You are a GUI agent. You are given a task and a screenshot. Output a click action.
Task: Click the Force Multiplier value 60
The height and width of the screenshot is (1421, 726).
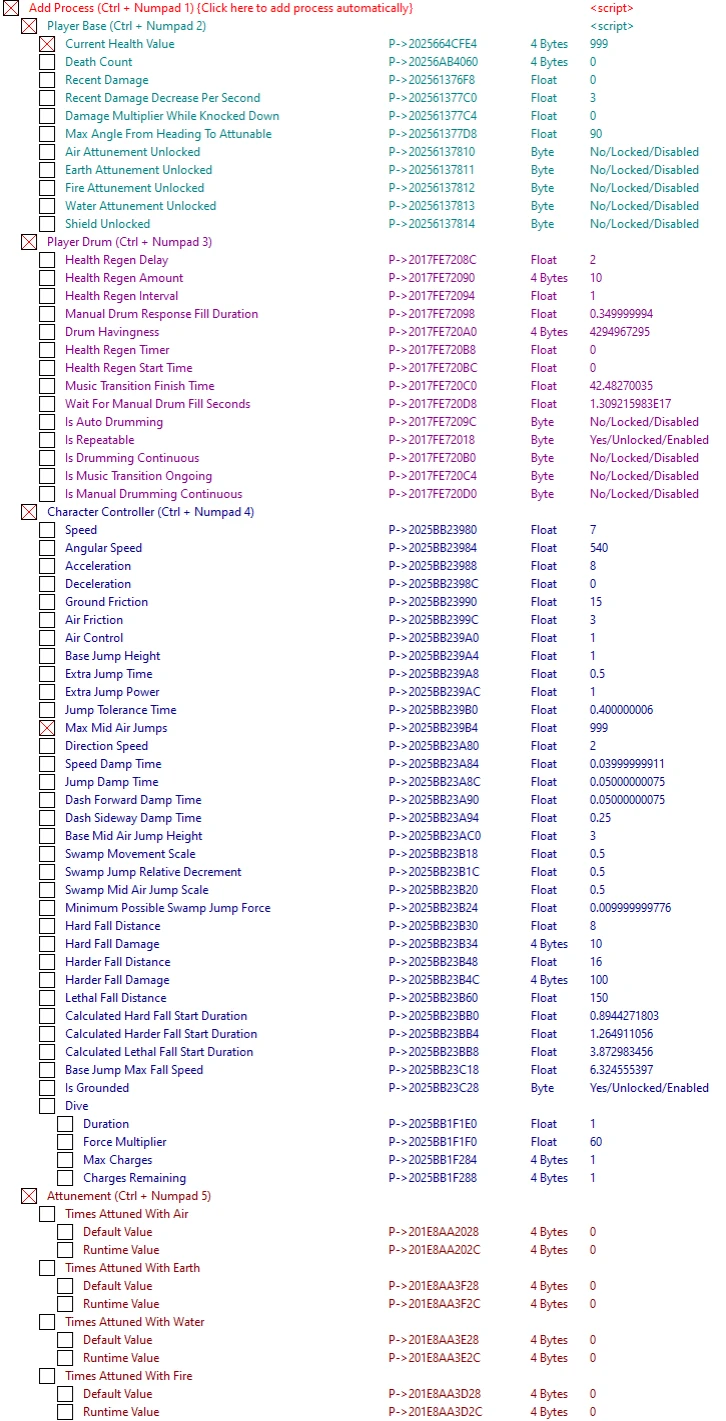[596, 1142]
